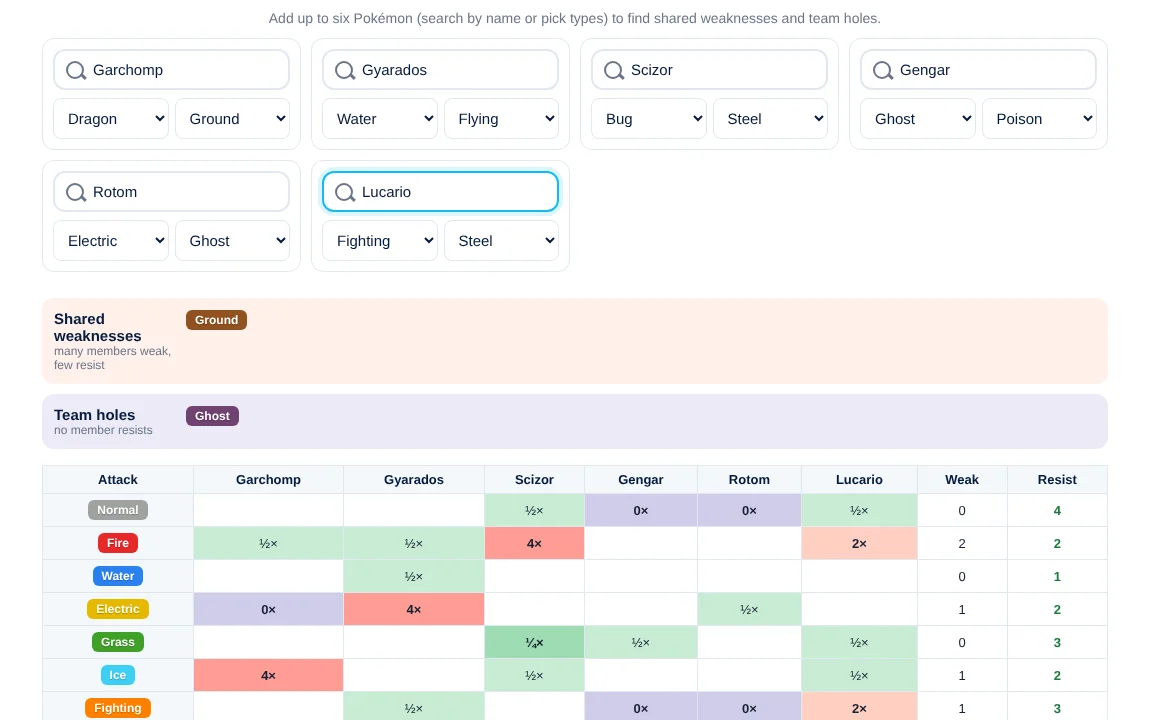Click Scizor's ¼× Grass resistance cell
Image resolution: width=1150 pixels, height=720 pixels.
coord(534,642)
